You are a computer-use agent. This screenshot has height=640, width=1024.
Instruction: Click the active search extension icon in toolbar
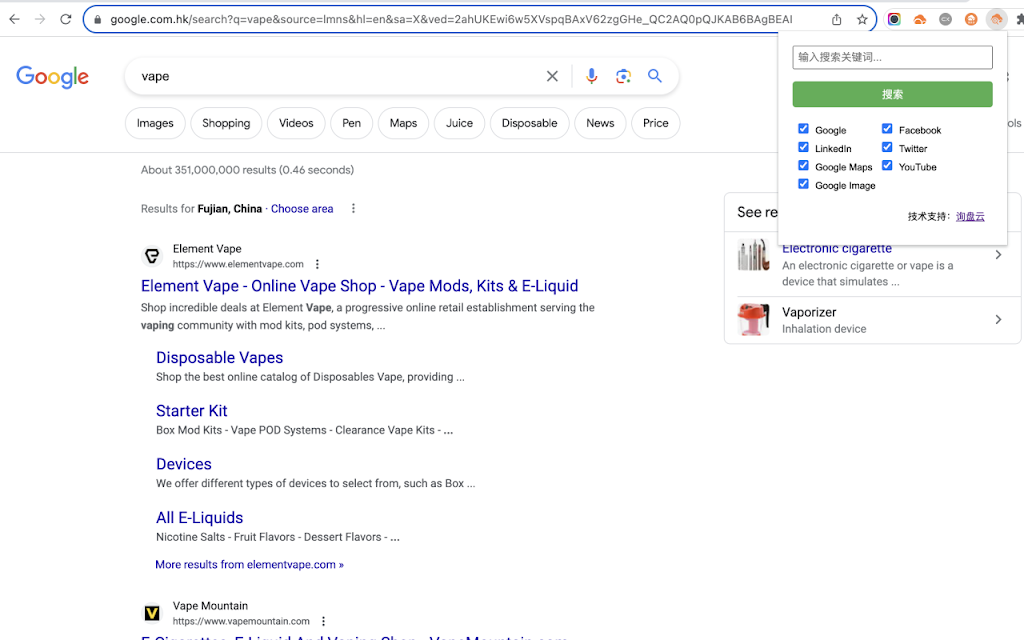997,20
